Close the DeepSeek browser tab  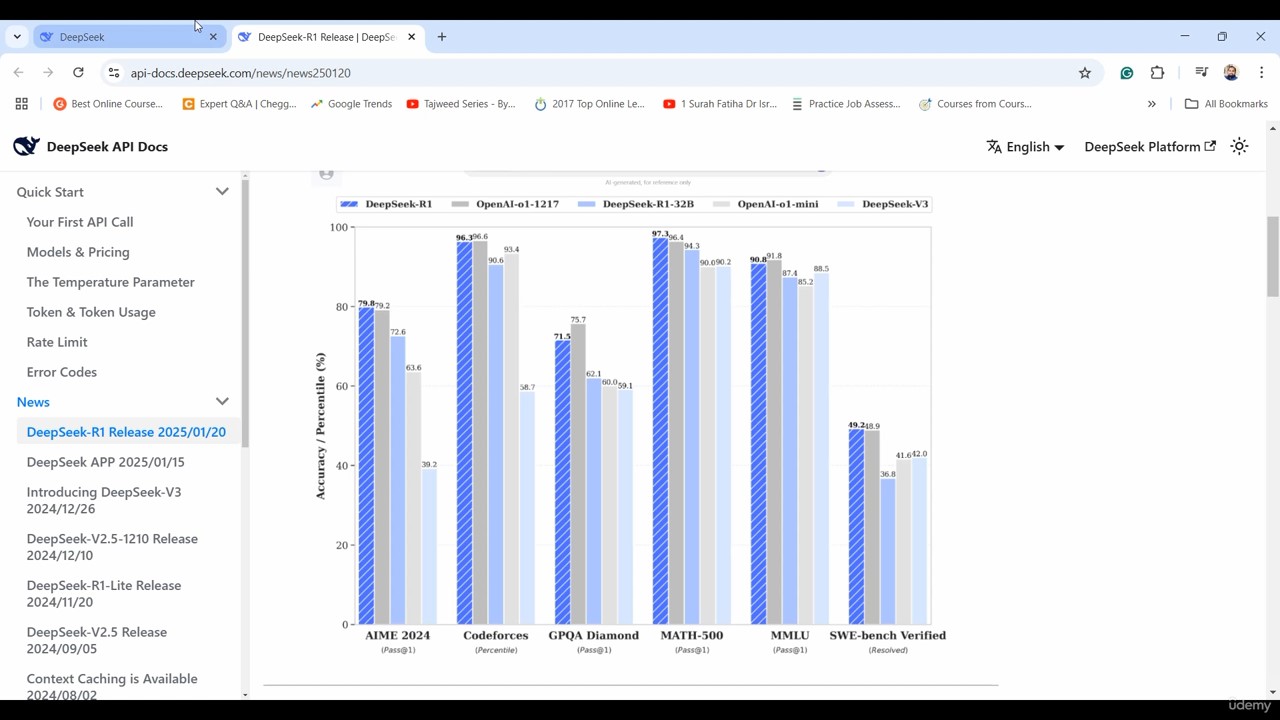click(x=213, y=37)
